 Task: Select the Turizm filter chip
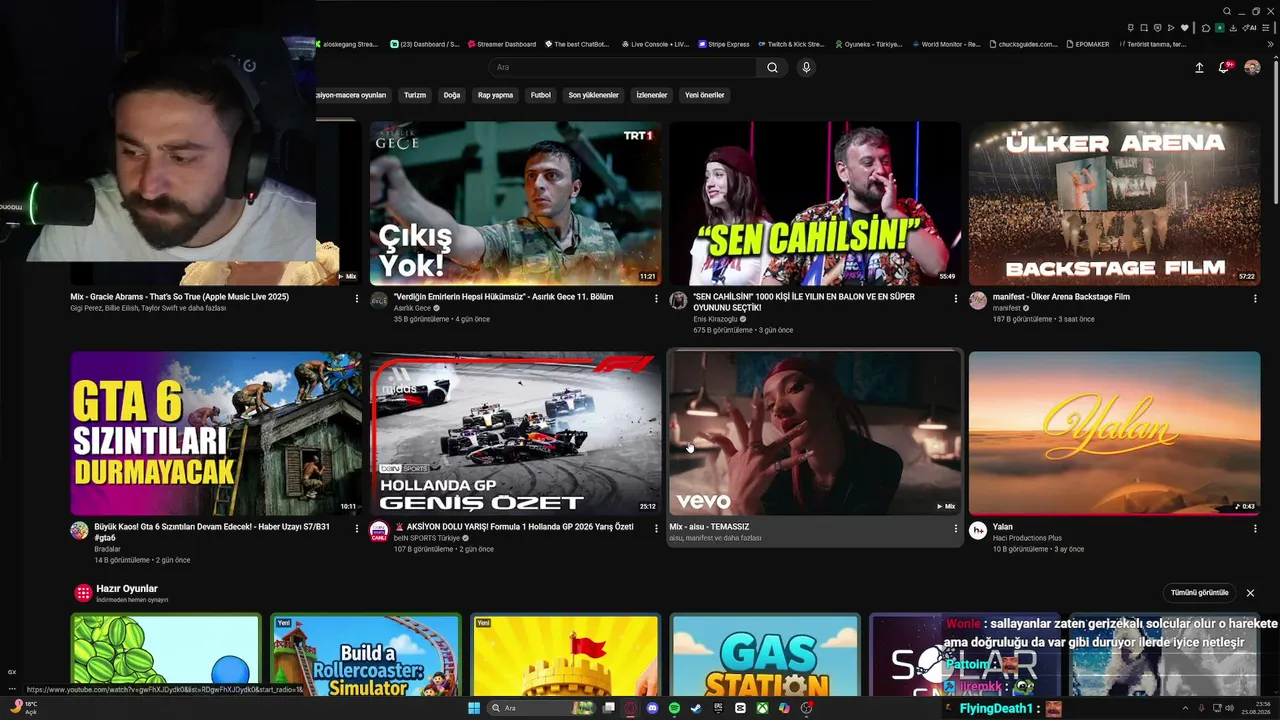coord(415,95)
